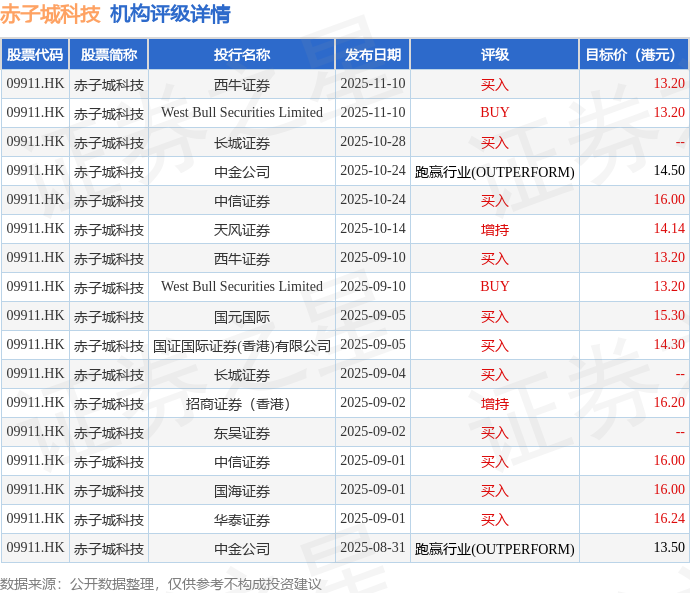Select West Bull Securities Limited dated 2025-11-10
Viewport: 690px width, 593px height.
coord(242,113)
